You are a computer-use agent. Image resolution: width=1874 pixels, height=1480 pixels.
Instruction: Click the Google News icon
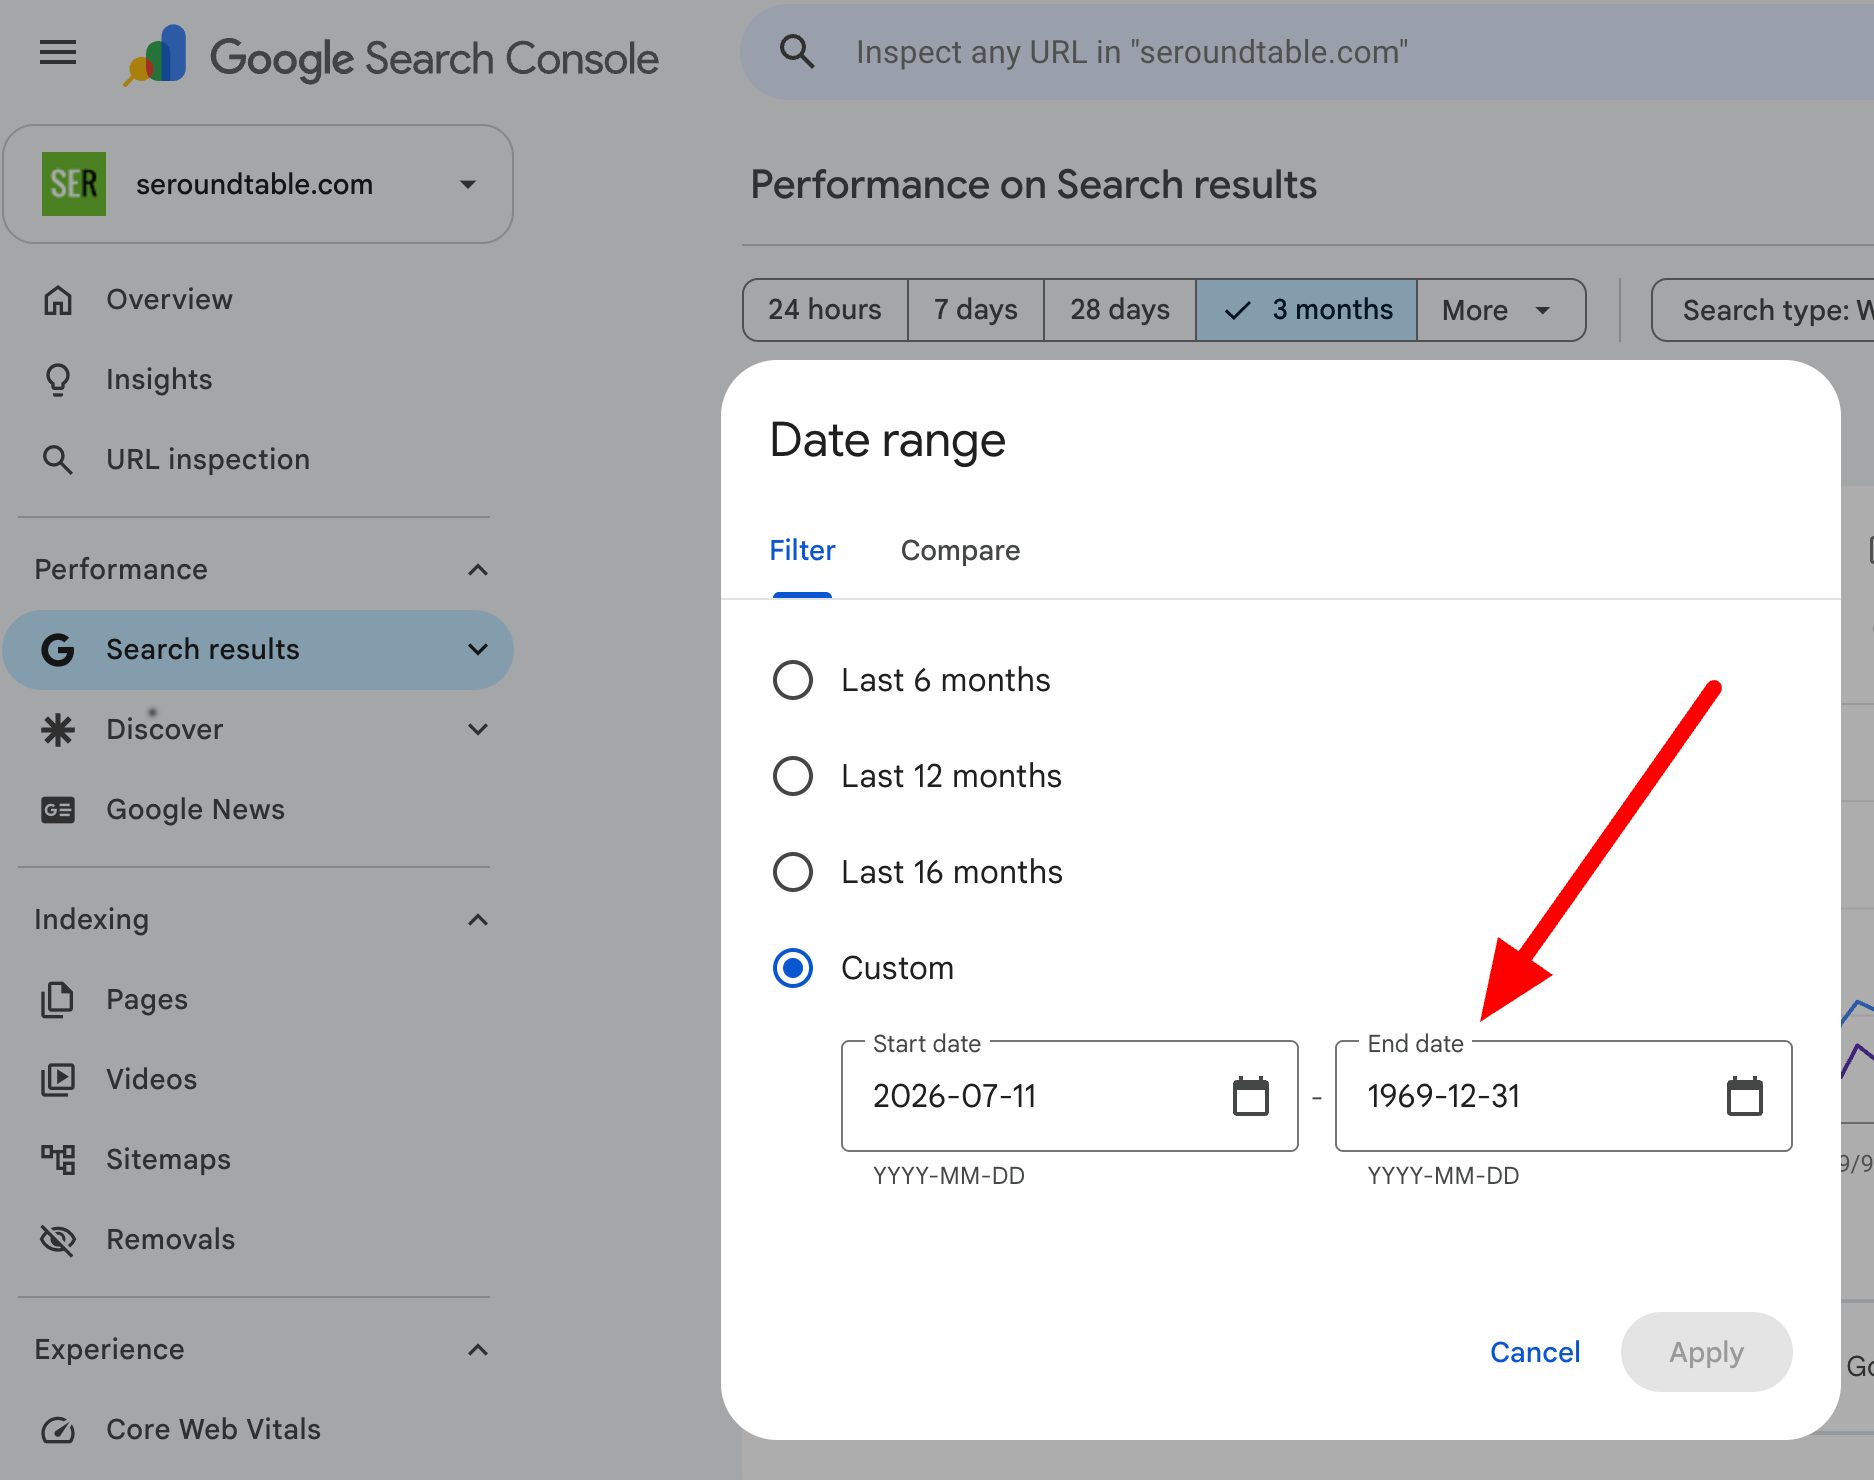[58, 810]
